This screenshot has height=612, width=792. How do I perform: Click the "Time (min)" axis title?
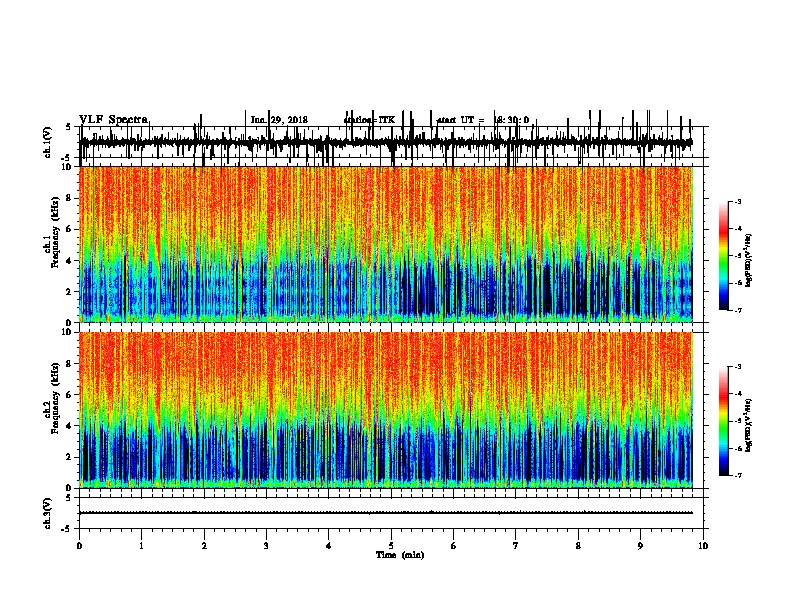pos(400,555)
